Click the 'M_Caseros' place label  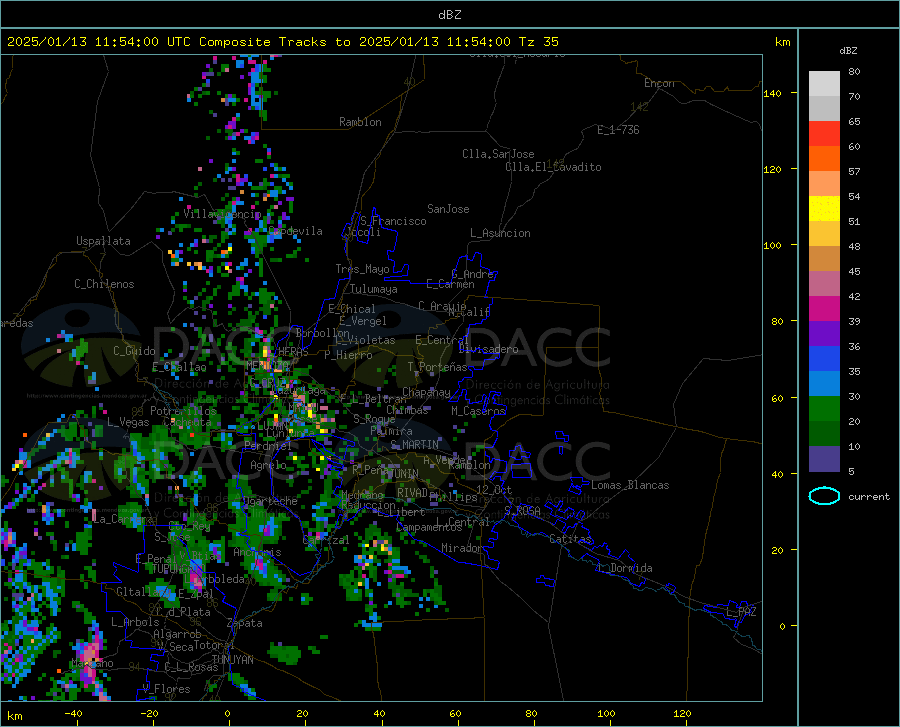click(478, 411)
